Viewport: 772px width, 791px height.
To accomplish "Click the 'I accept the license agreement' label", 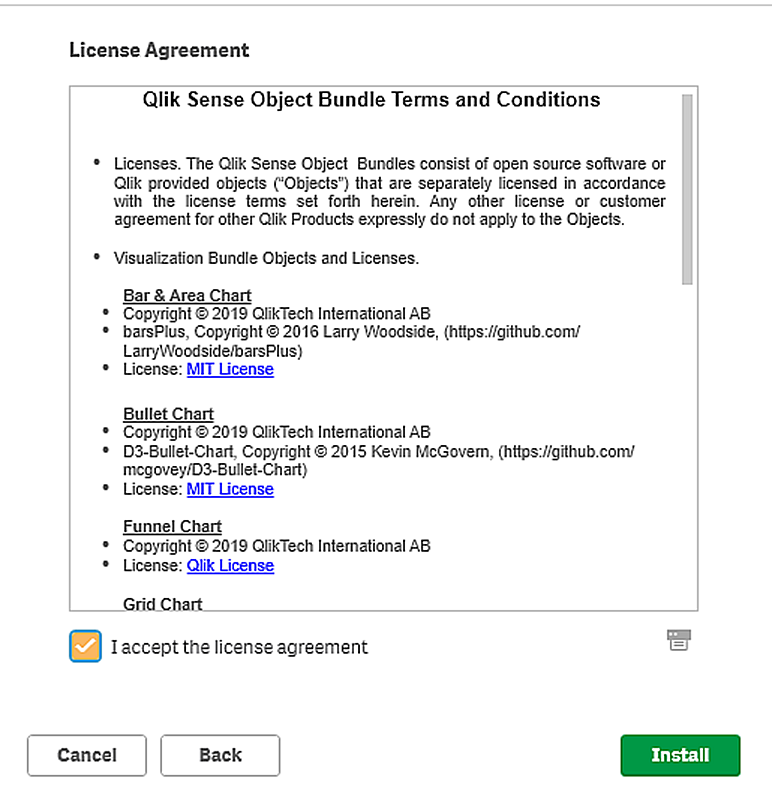I will pyautogui.click(x=239, y=647).
